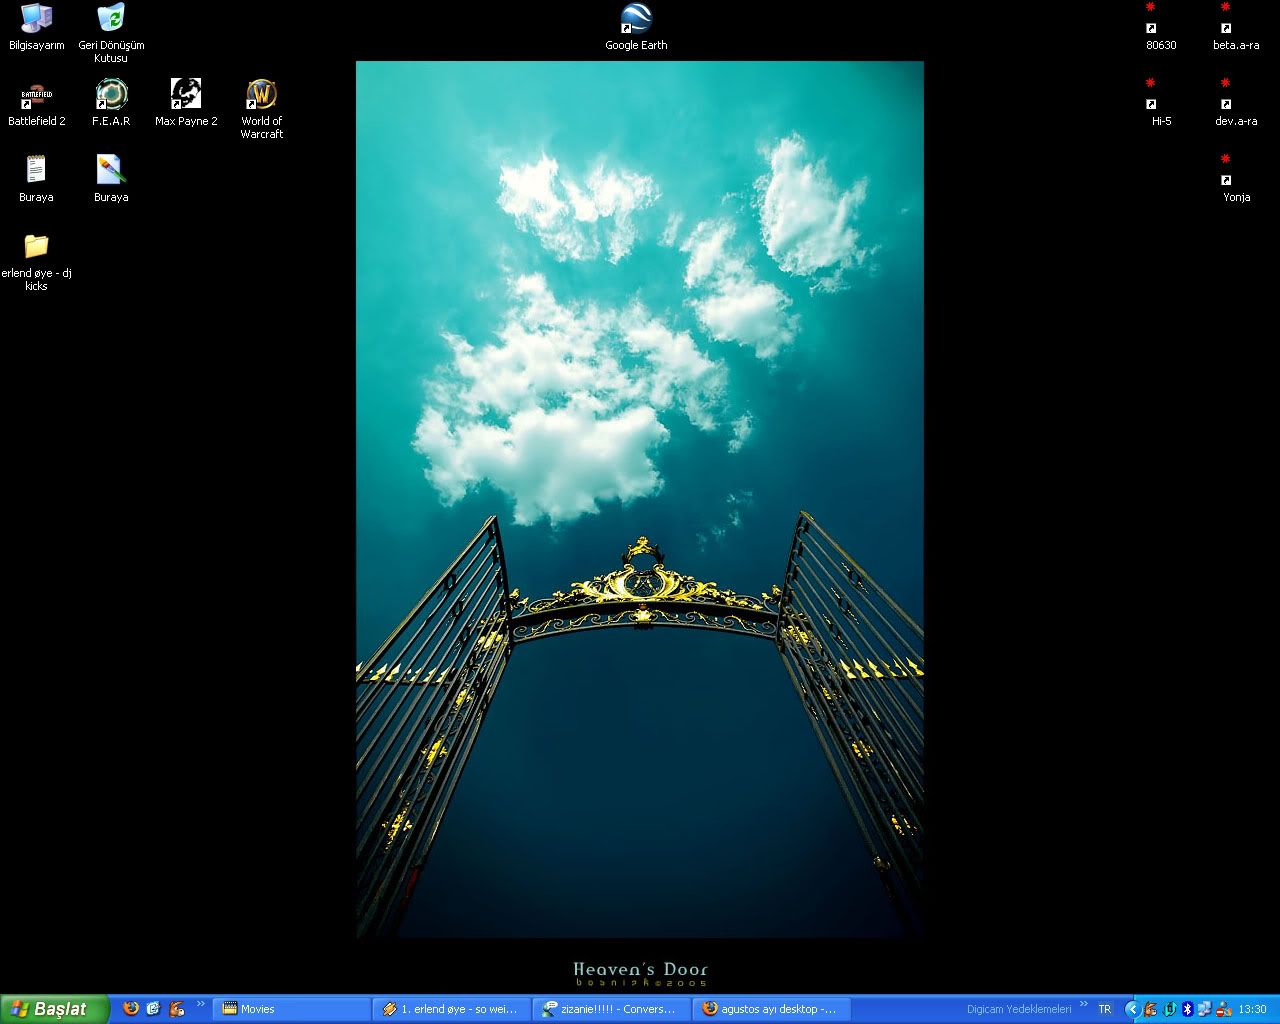Switch to agustos ayı desktop Firefox window

[x=772, y=1009]
